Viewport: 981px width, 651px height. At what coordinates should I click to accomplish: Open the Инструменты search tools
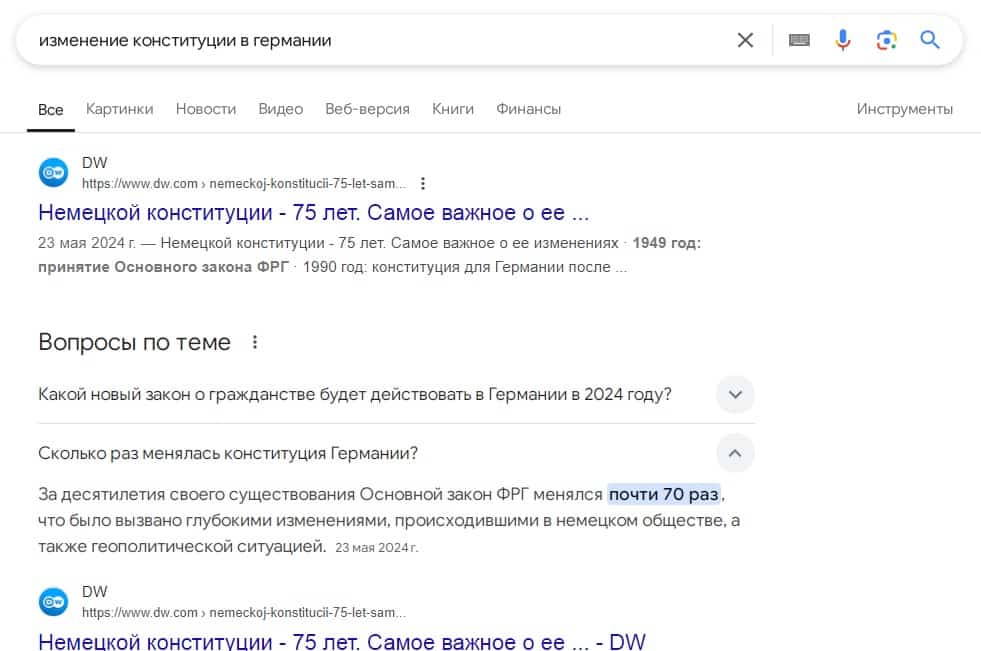[x=905, y=109]
